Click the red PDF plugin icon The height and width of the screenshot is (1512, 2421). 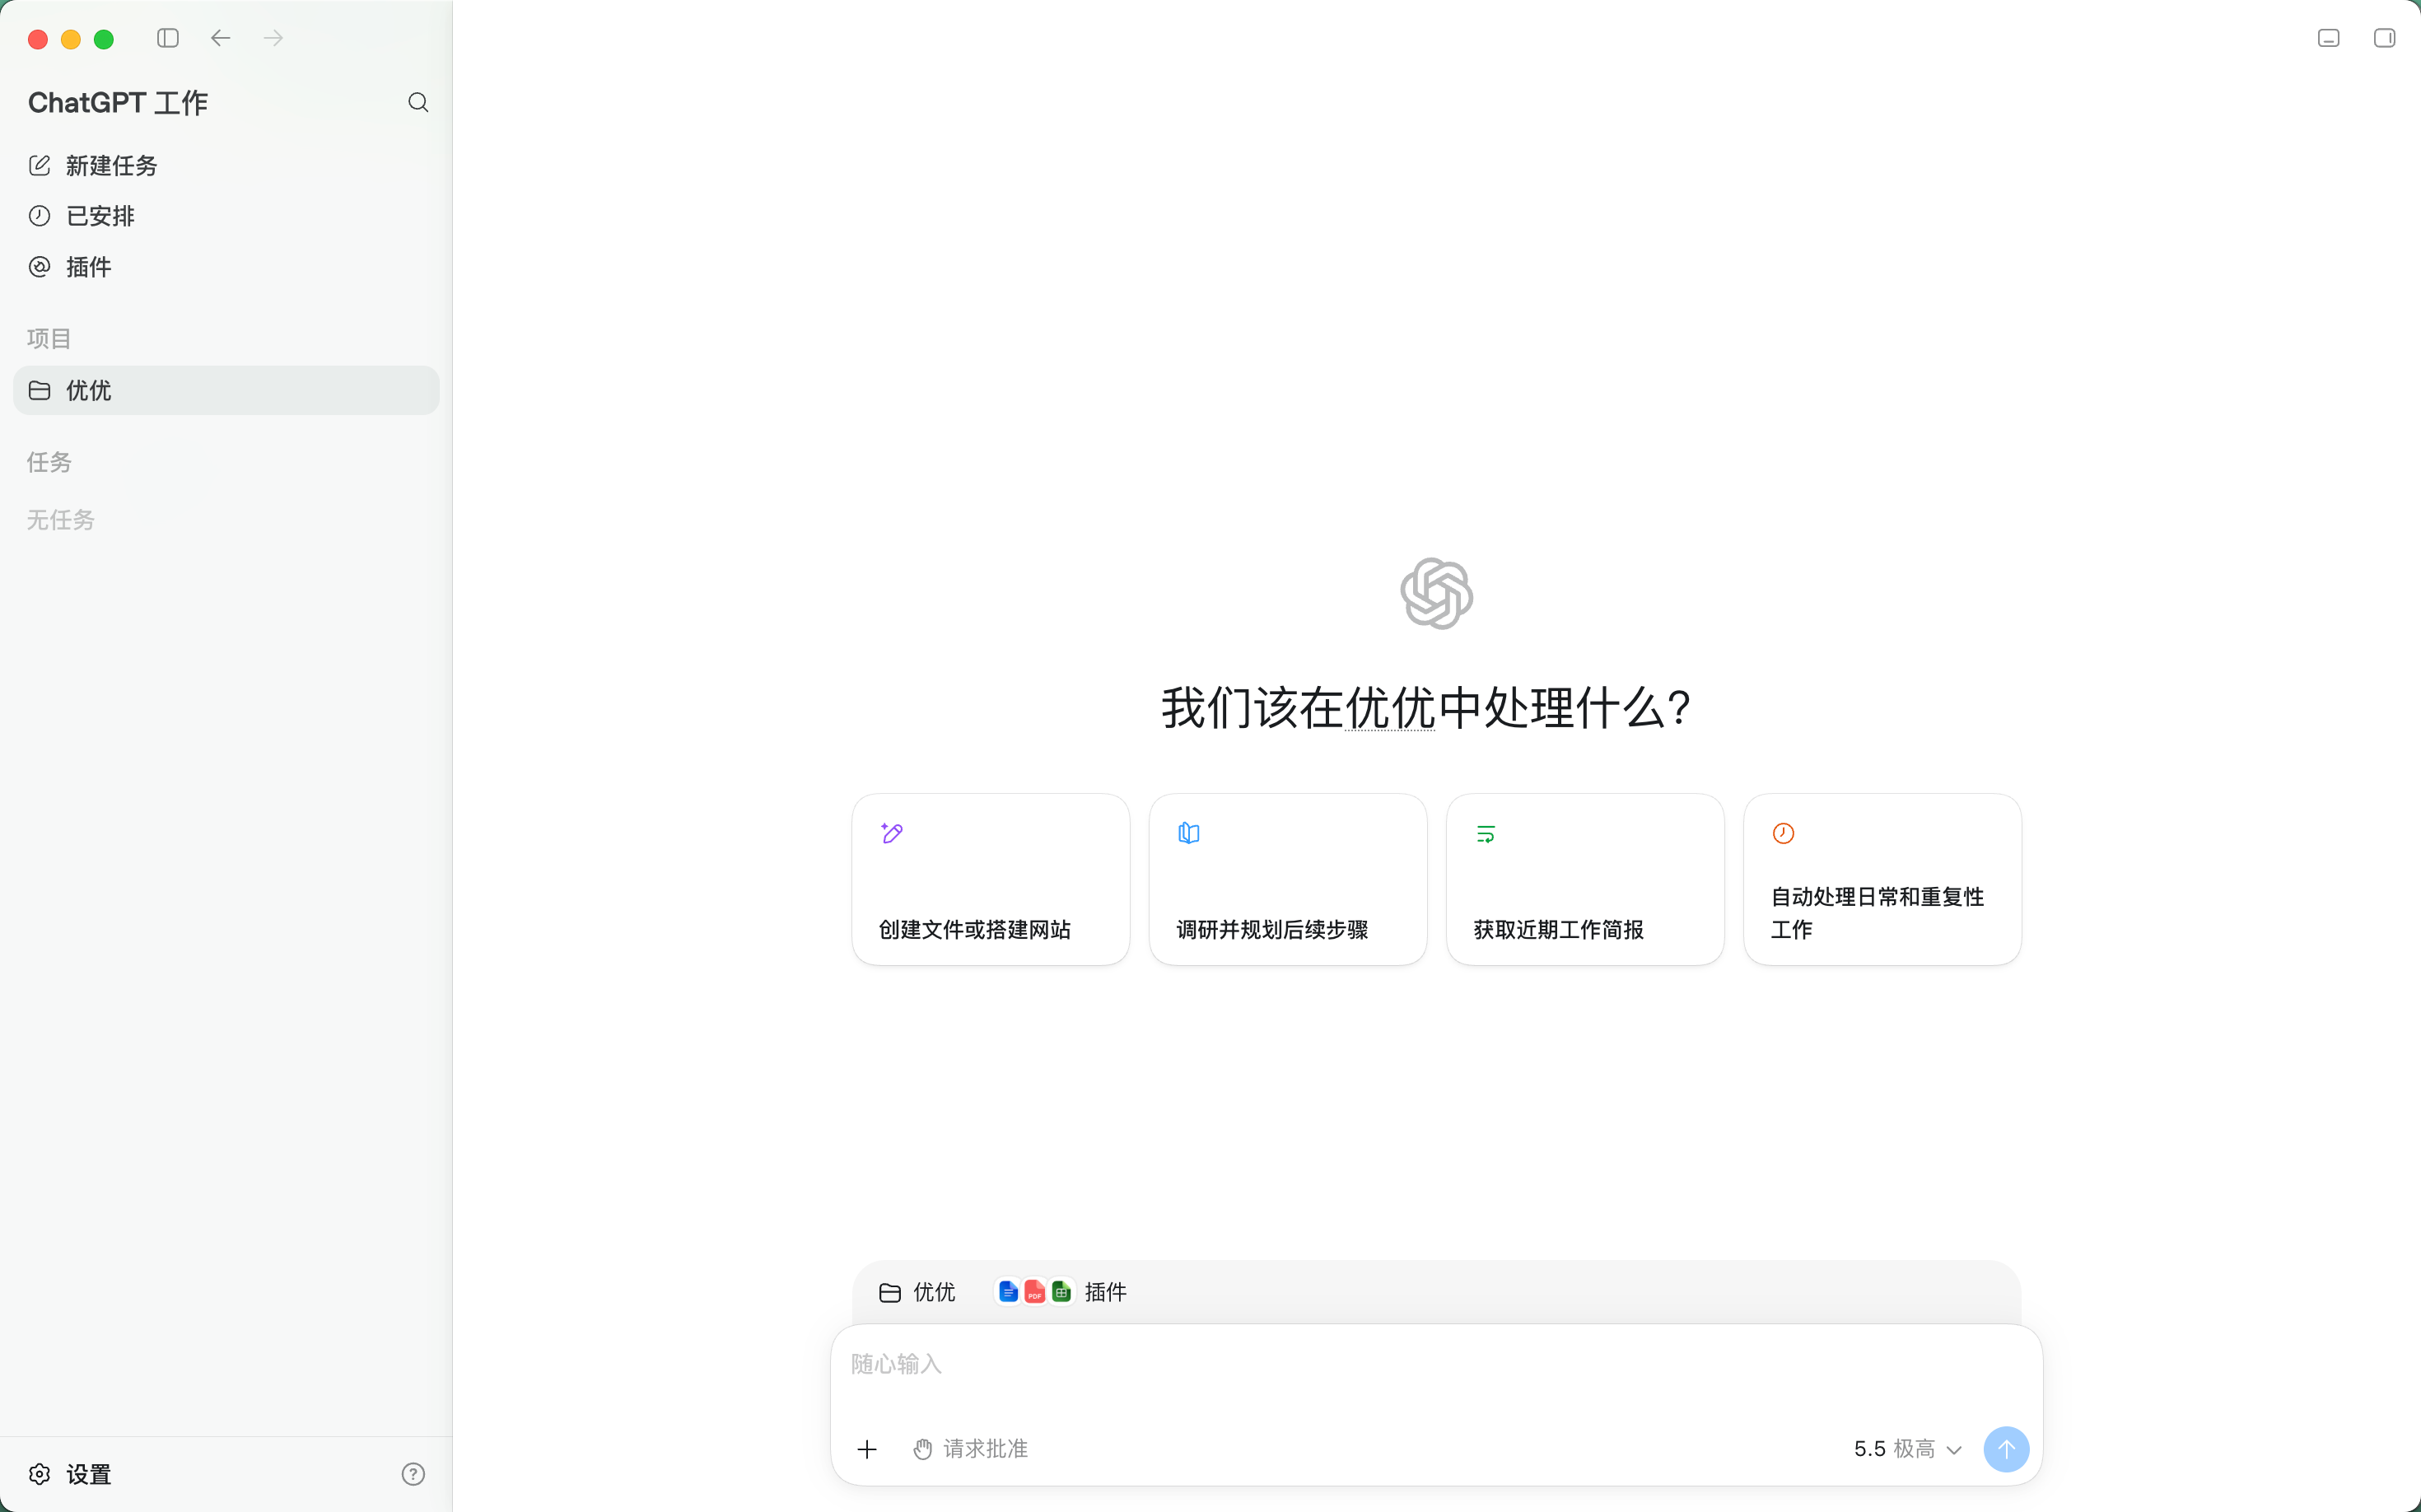(1035, 1292)
